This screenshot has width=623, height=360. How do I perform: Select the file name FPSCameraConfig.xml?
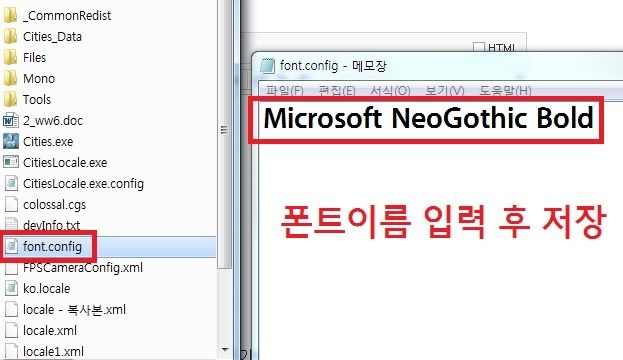83,268
